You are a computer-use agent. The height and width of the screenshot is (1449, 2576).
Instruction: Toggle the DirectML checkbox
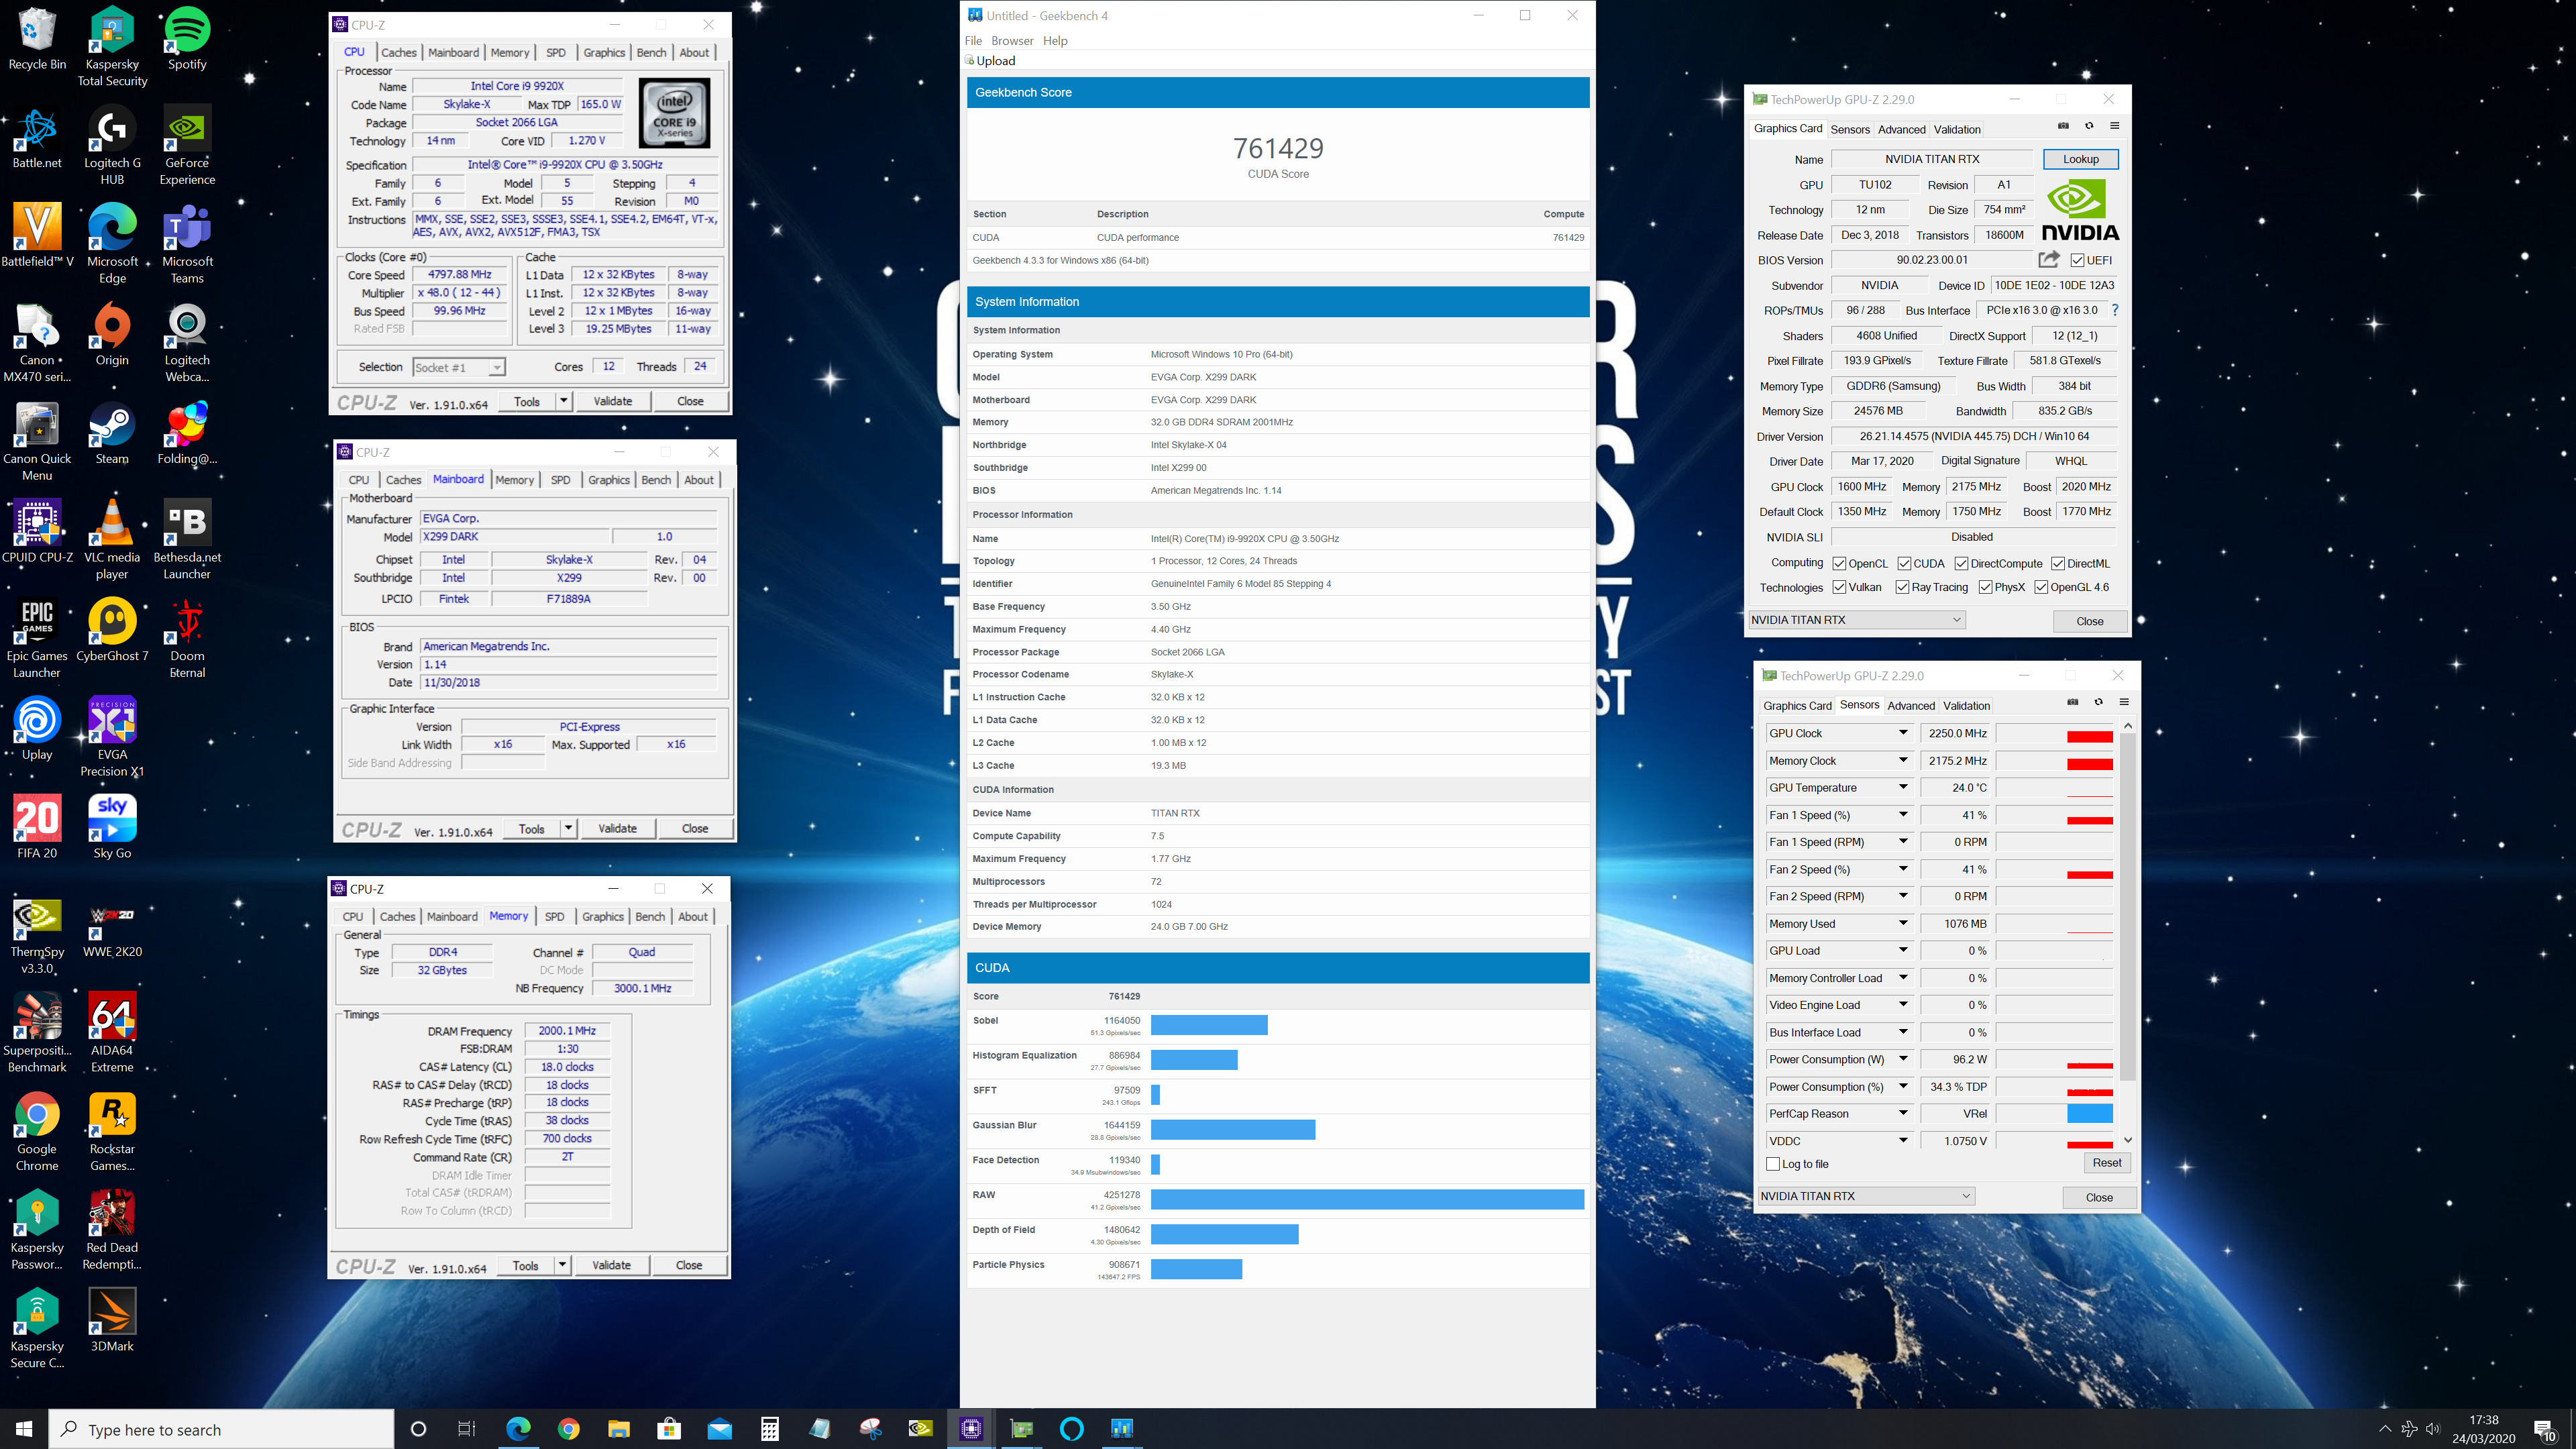pos(2058,564)
